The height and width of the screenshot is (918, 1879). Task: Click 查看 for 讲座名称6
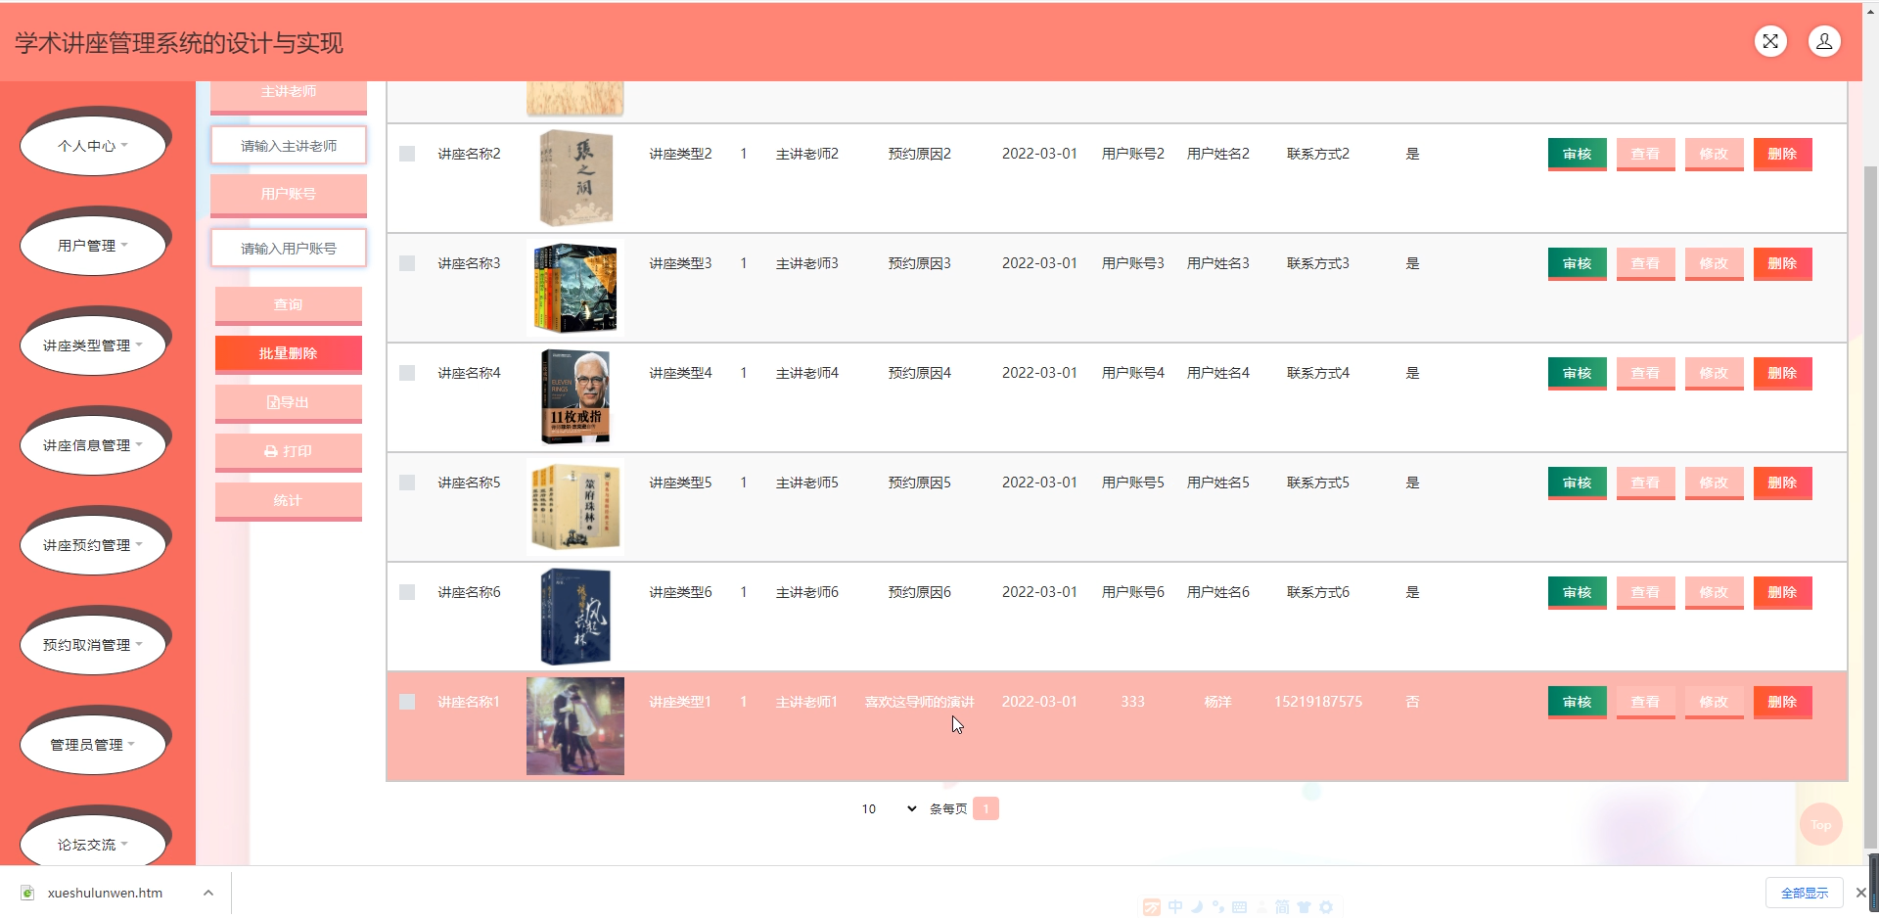pos(1645,592)
